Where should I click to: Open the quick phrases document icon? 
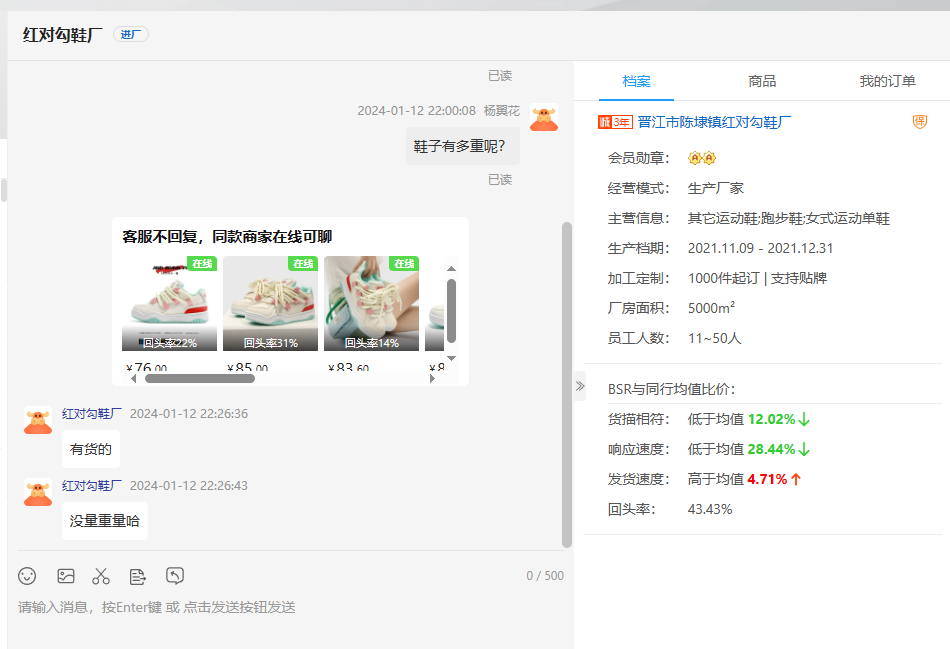coord(138,576)
